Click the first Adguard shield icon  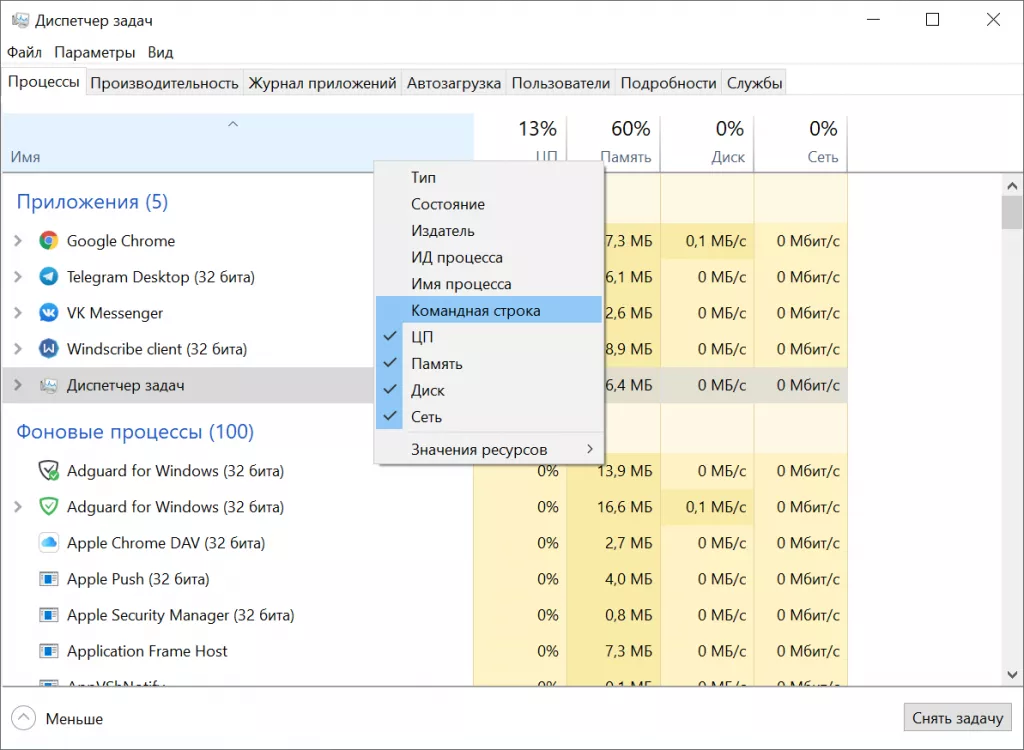(x=48, y=471)
